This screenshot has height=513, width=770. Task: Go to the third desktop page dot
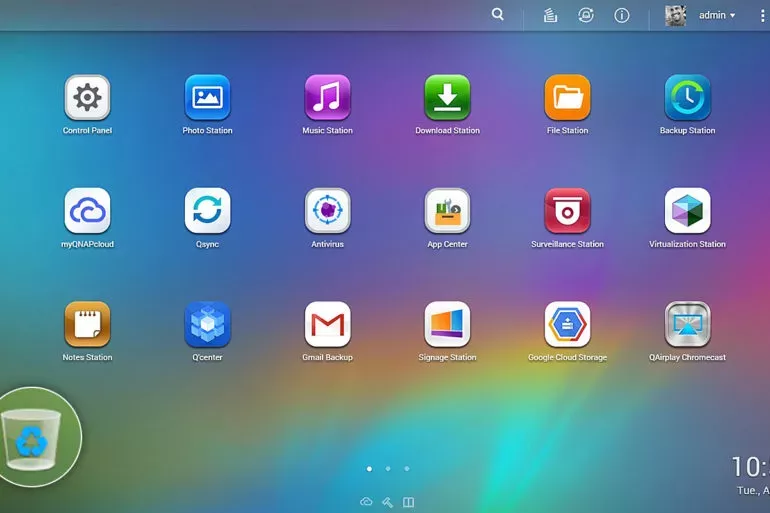click(406, 468)
